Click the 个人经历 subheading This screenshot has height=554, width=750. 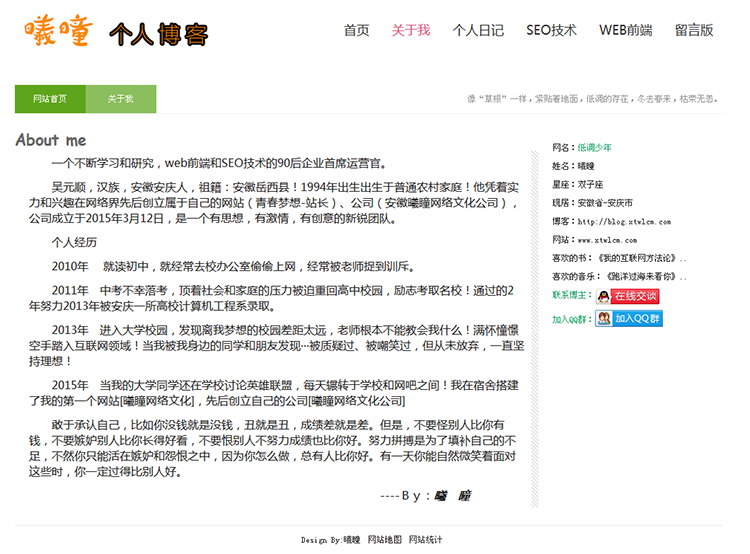[x=74, y=243]
